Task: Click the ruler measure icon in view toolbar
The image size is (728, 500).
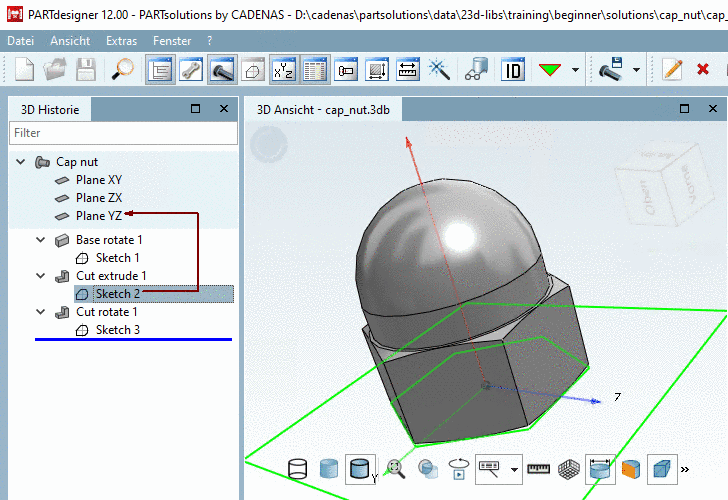Action: [539, 469]
